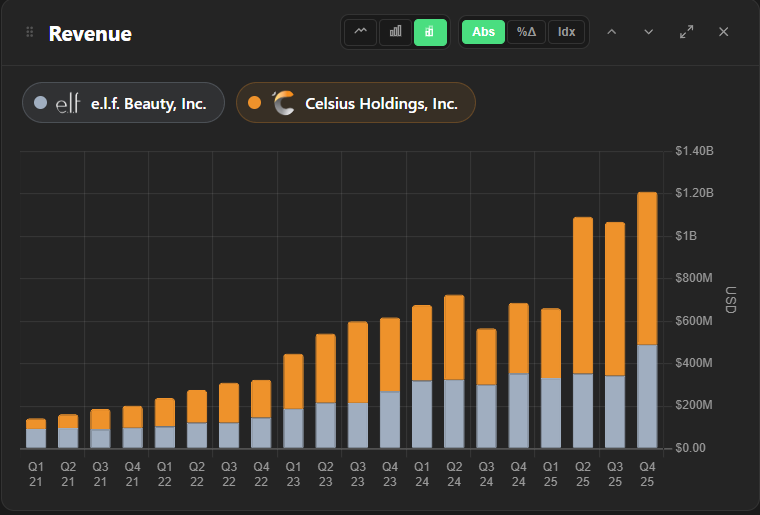Click the Q1 25 x-axis label

(551, 474)
